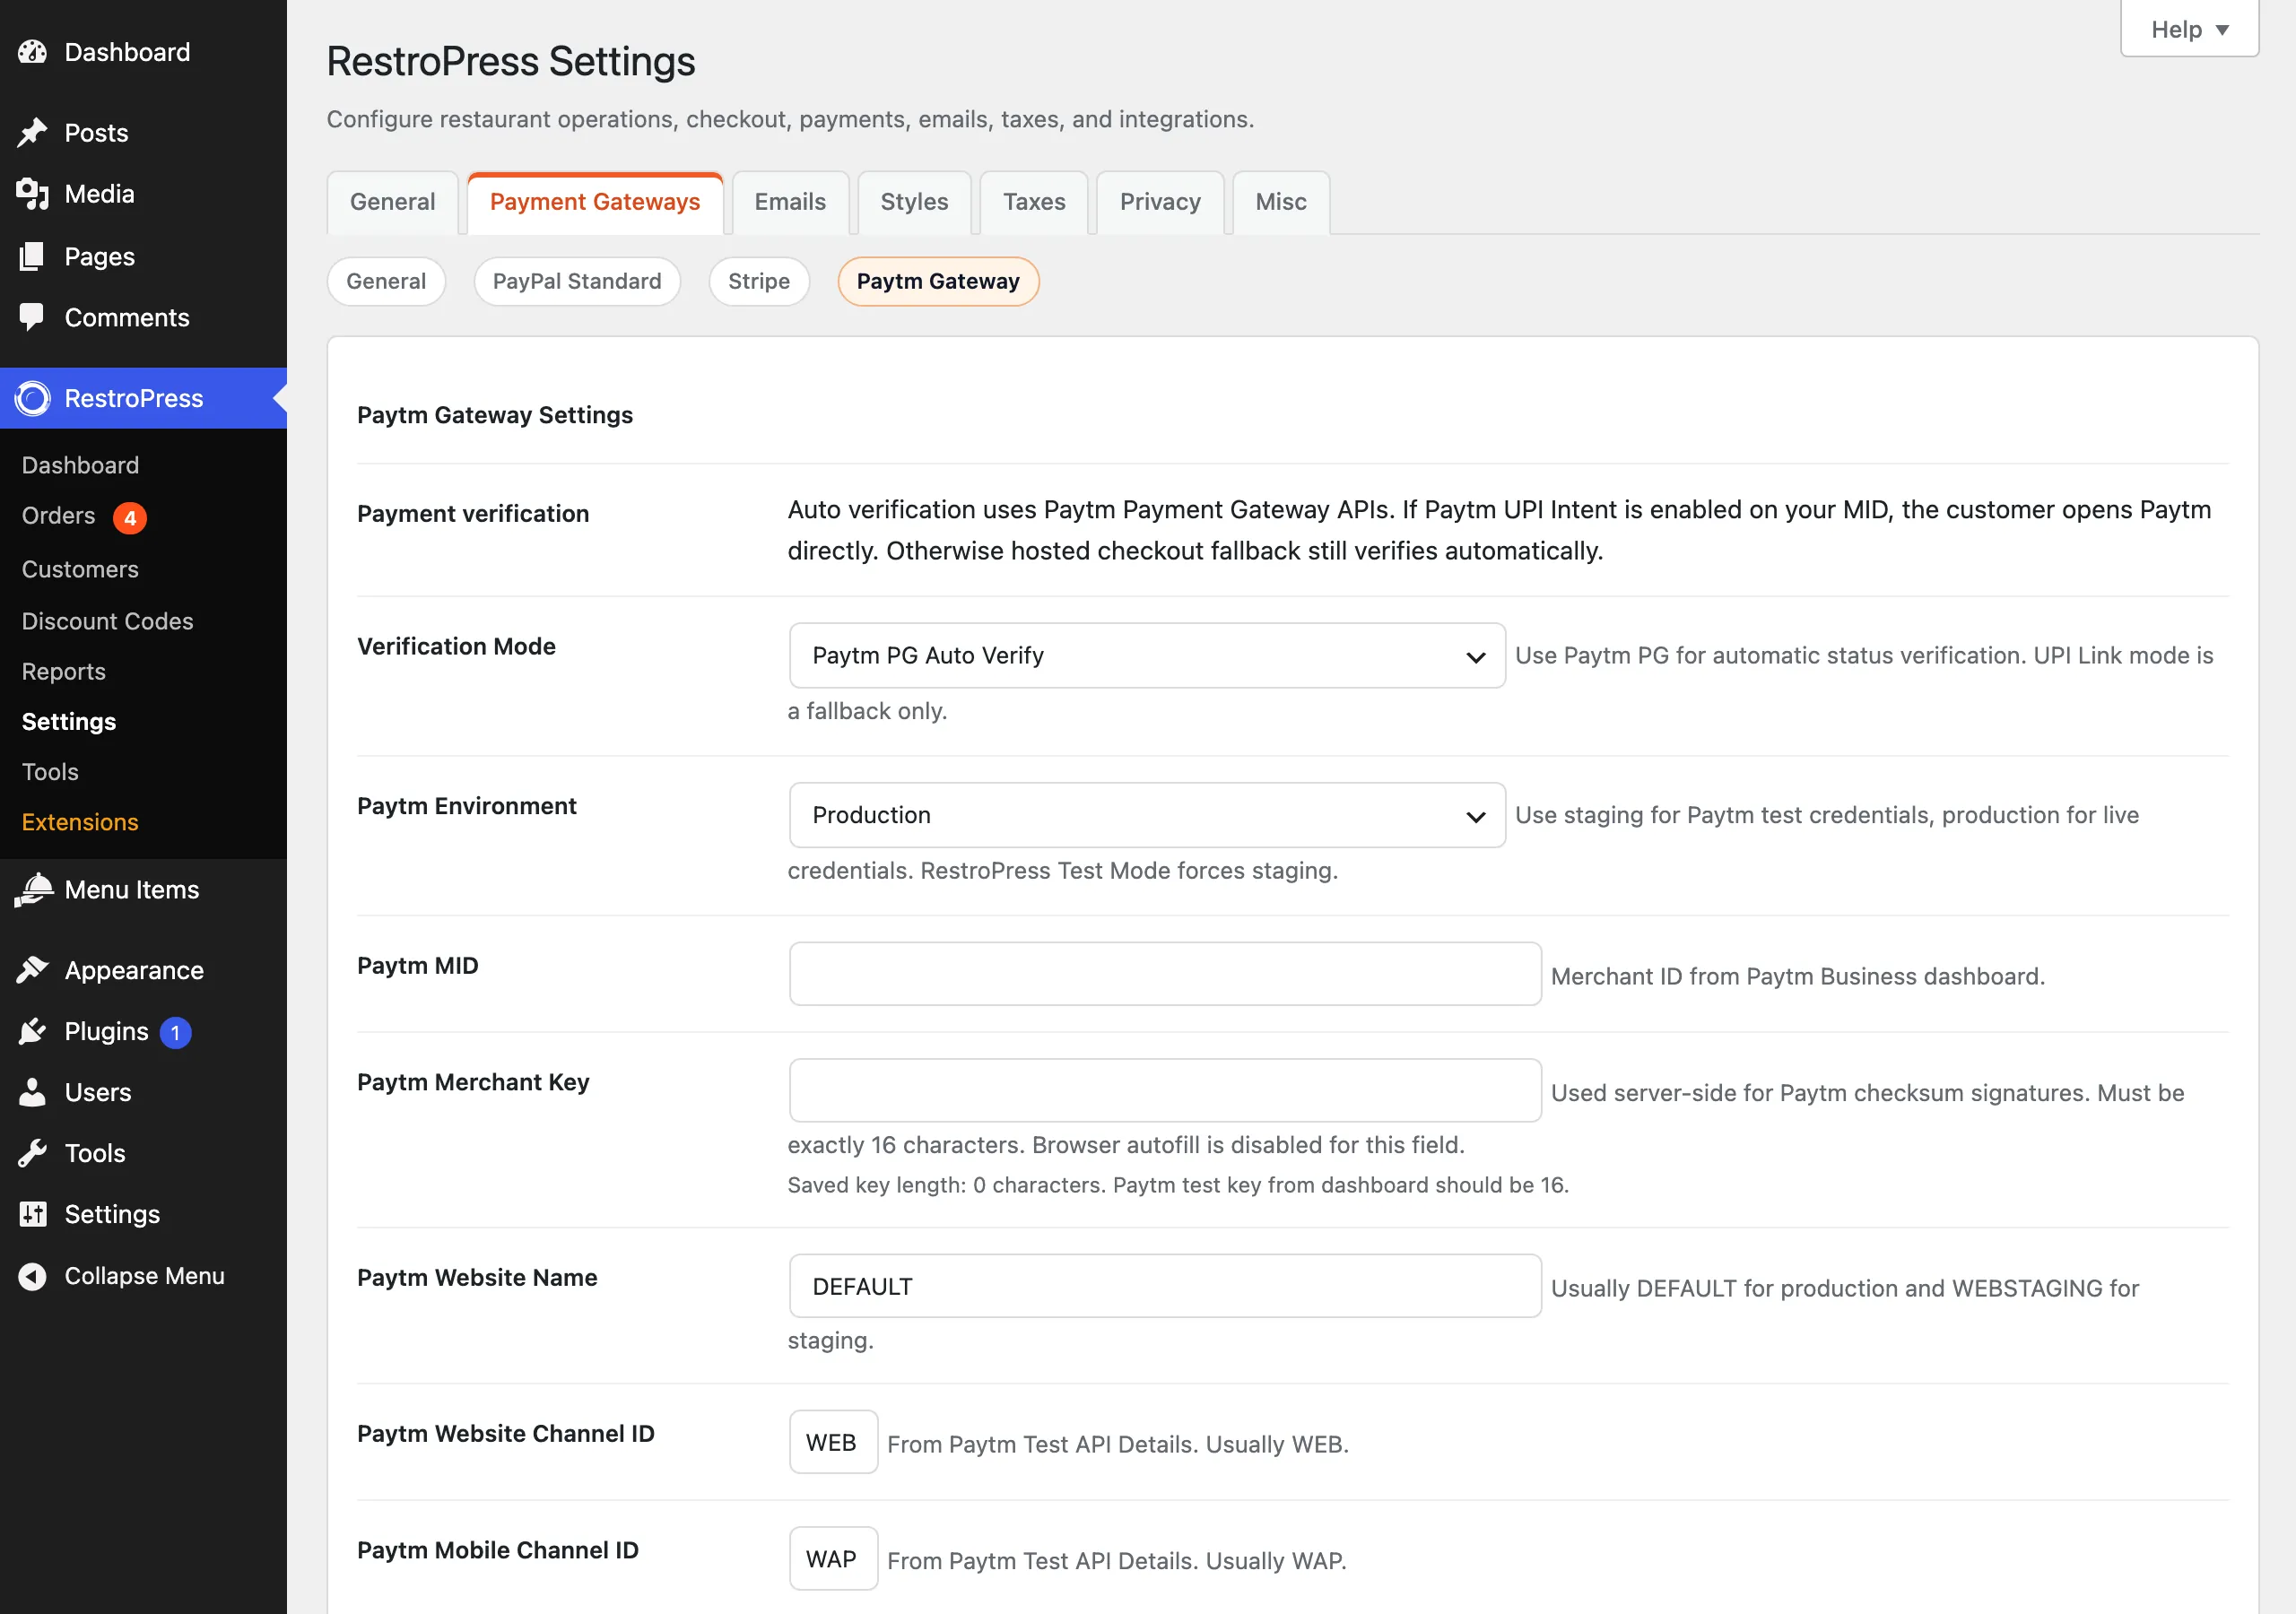Open Customers in RestroPress submenu
Image resolution: width=2296 pixels, height=1614 pixels.
pos(80,569)
